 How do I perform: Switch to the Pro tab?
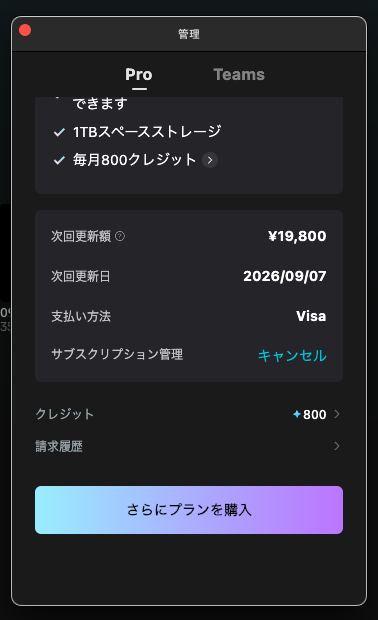click(x=139, y=74)
